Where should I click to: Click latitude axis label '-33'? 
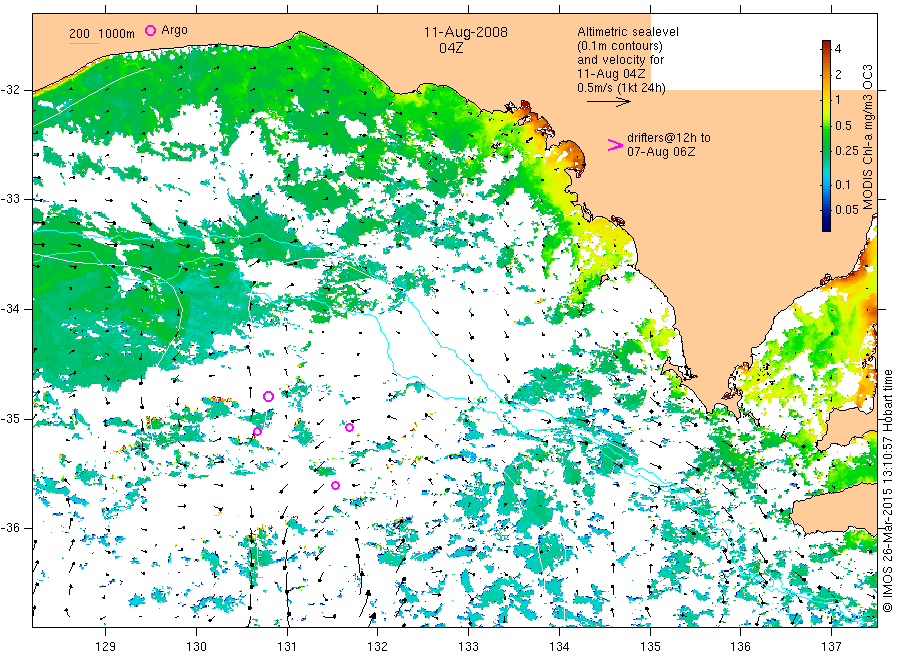point(10,199)
